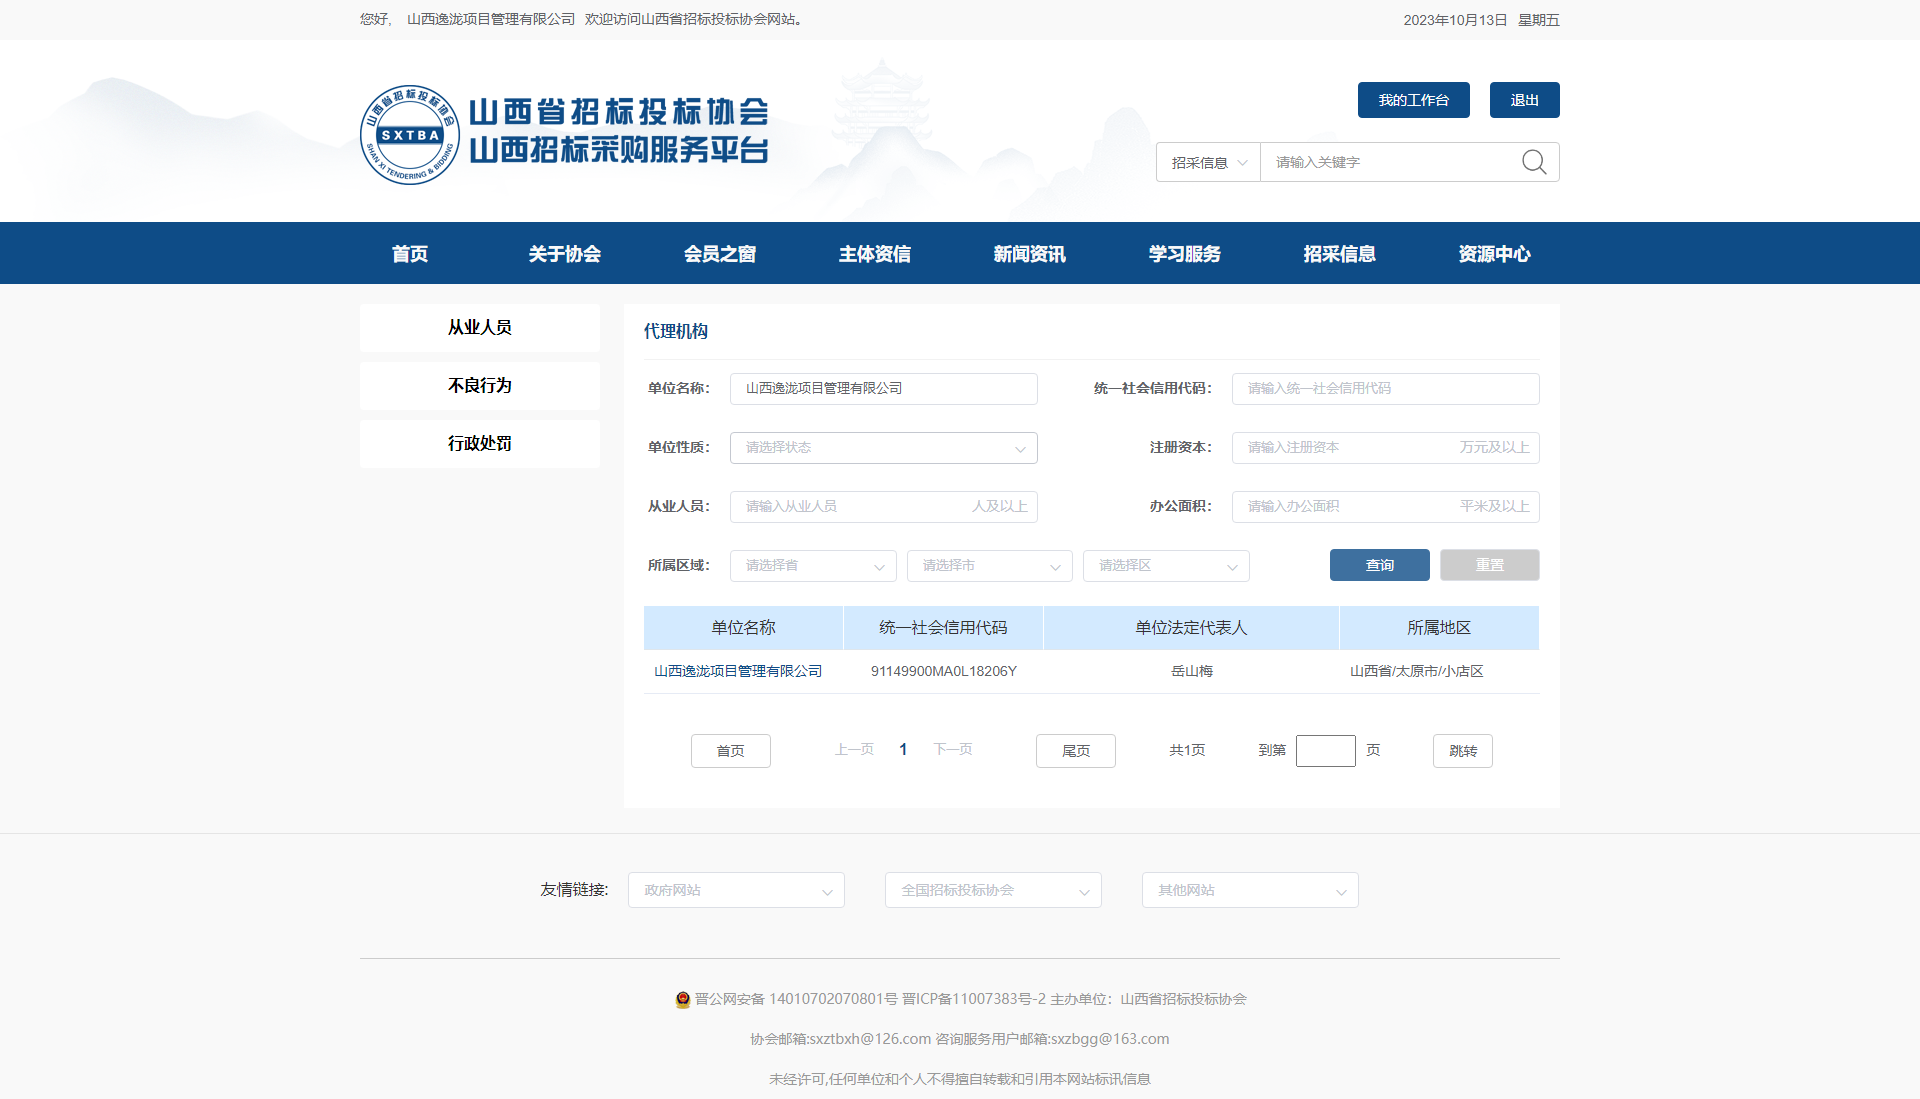Select 不良行为 in sidebar
This screenshot has height=1099, width=1920.
pyautogui.click(x=480, y=386)
